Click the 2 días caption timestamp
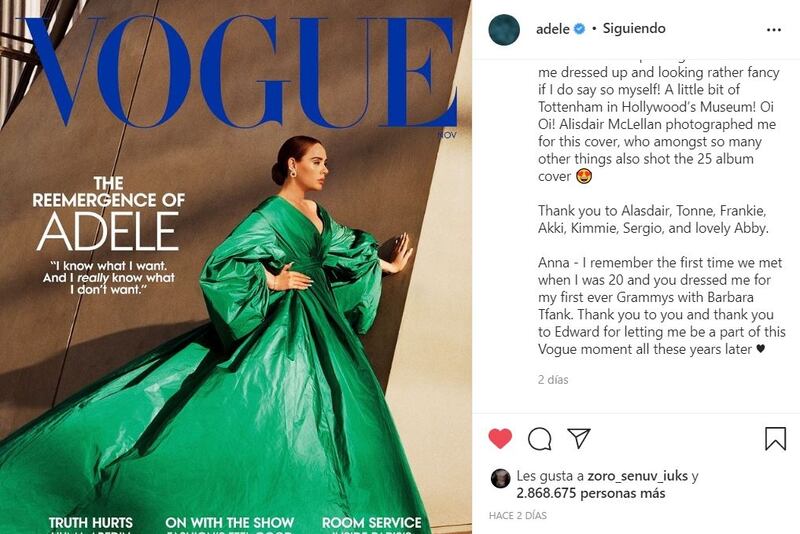800x534 pixels. 553,379
